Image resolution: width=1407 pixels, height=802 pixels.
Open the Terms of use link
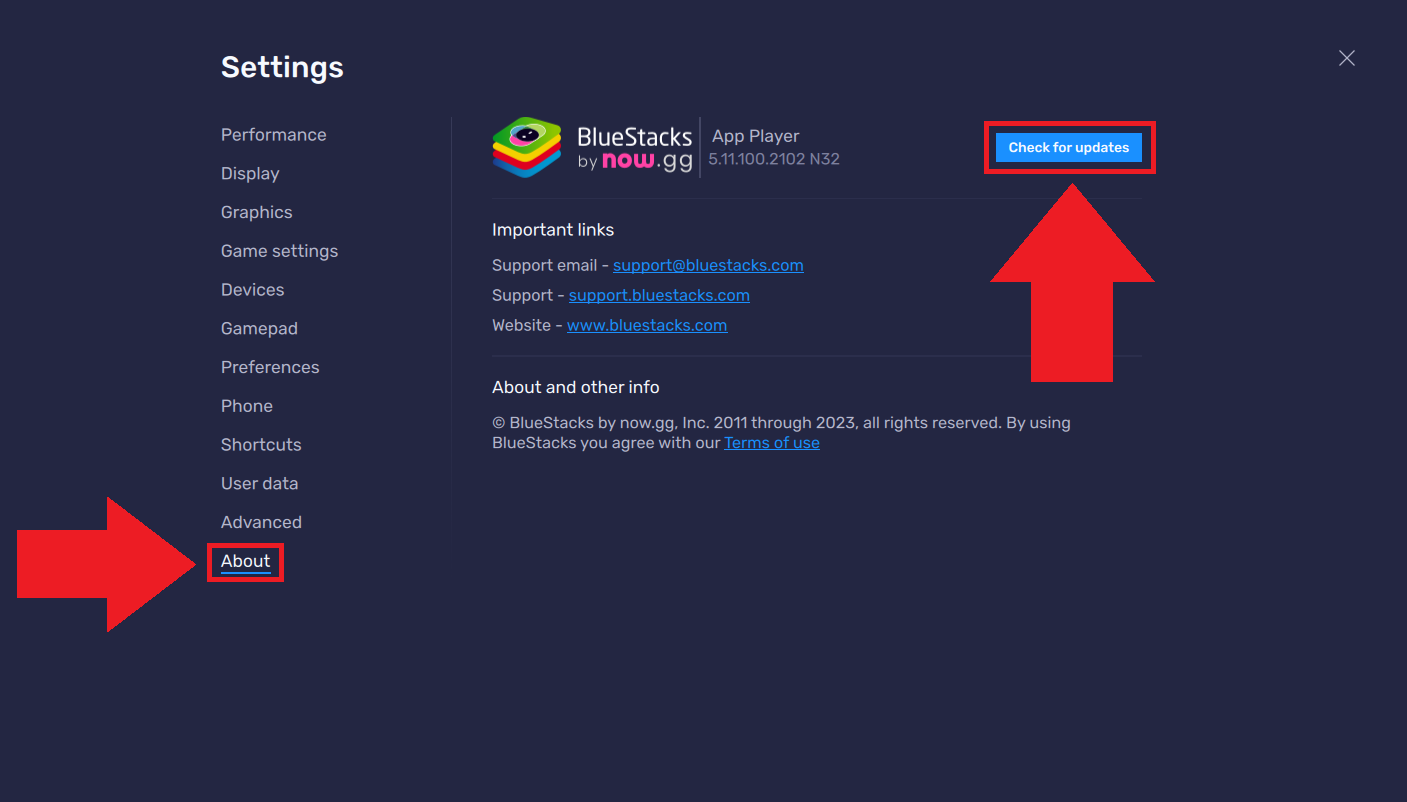(x=771, y=443)
